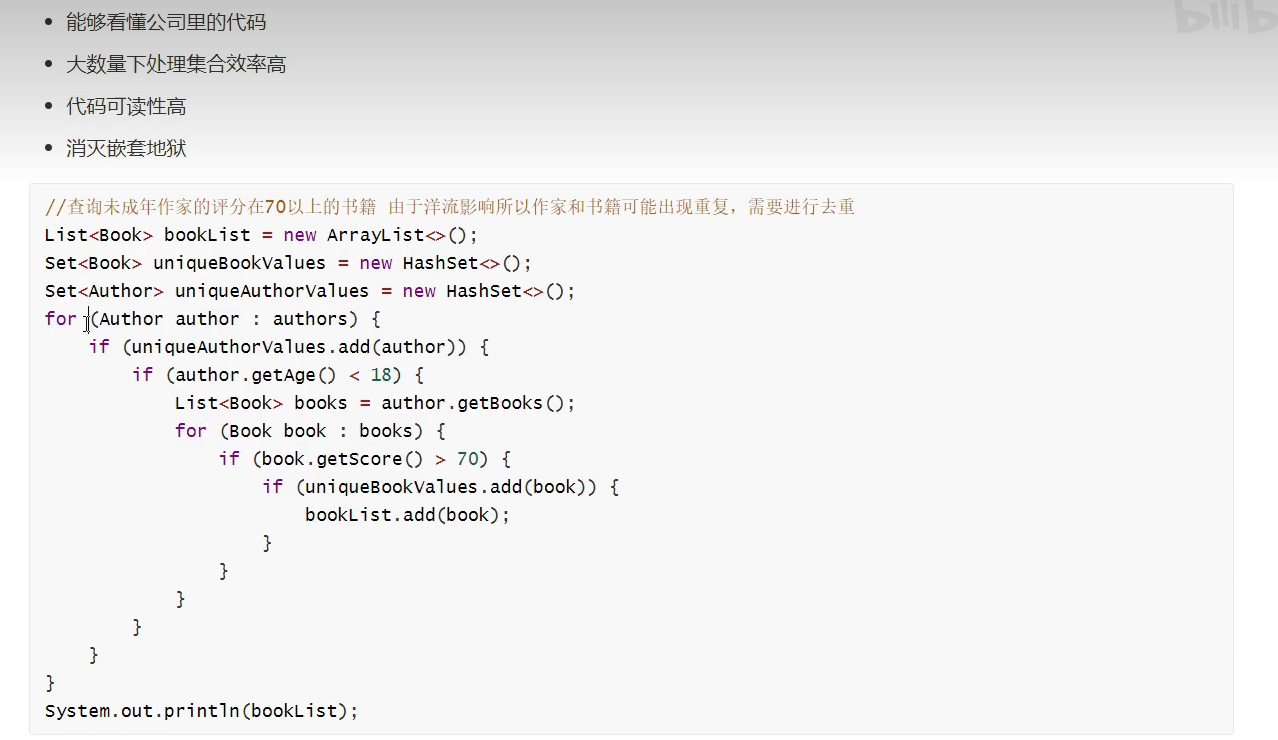Viewport: 1278px width, 740px height.
Task: Click the uniqueBookValues.add(book) condition
Action: 451,487
